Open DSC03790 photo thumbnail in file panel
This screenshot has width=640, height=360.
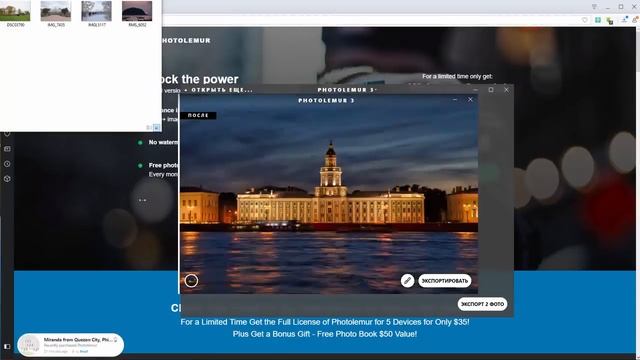click(x=15, y=13)
